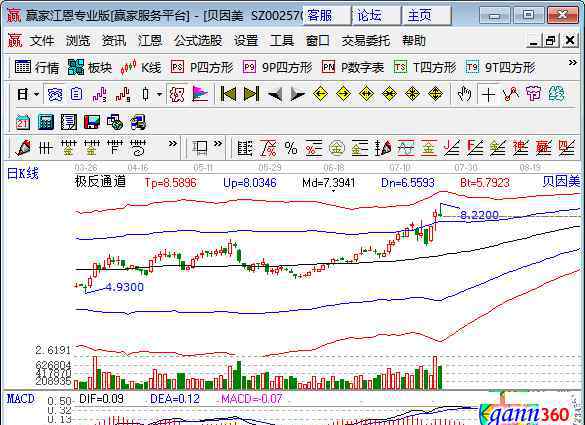
Task: Jump to first bar with skip-to-start arrow
Action: 228,94
